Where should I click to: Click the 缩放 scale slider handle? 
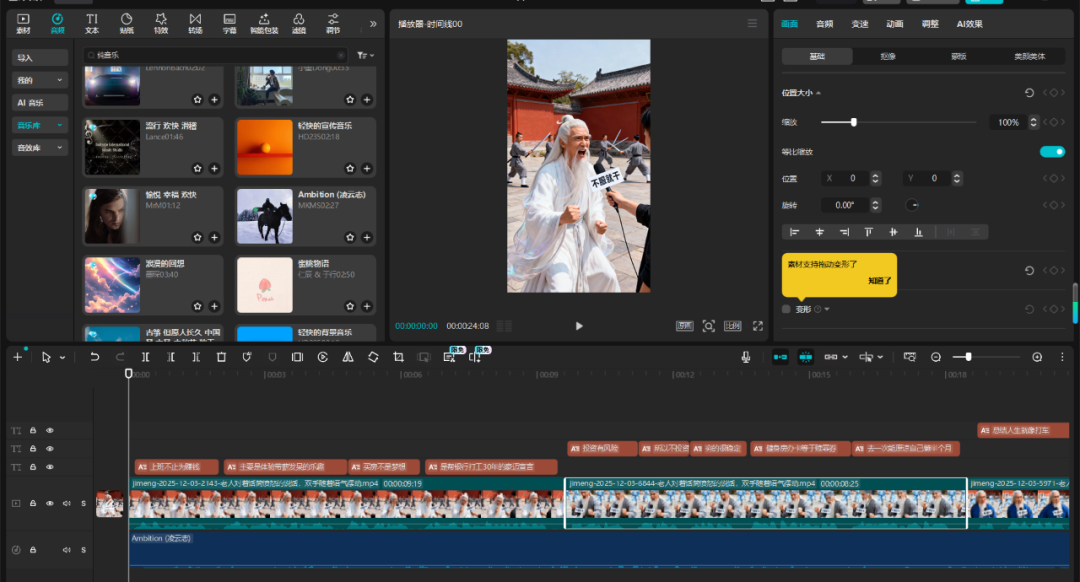pyautogui.click(x=853, y=122)
